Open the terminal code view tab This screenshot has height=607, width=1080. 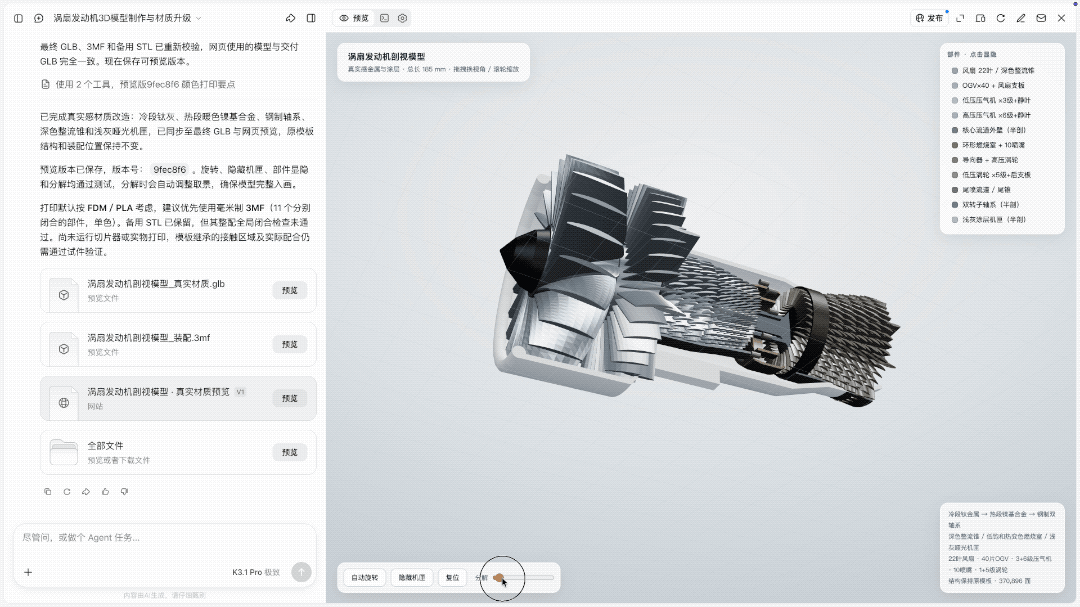point(384,18)
